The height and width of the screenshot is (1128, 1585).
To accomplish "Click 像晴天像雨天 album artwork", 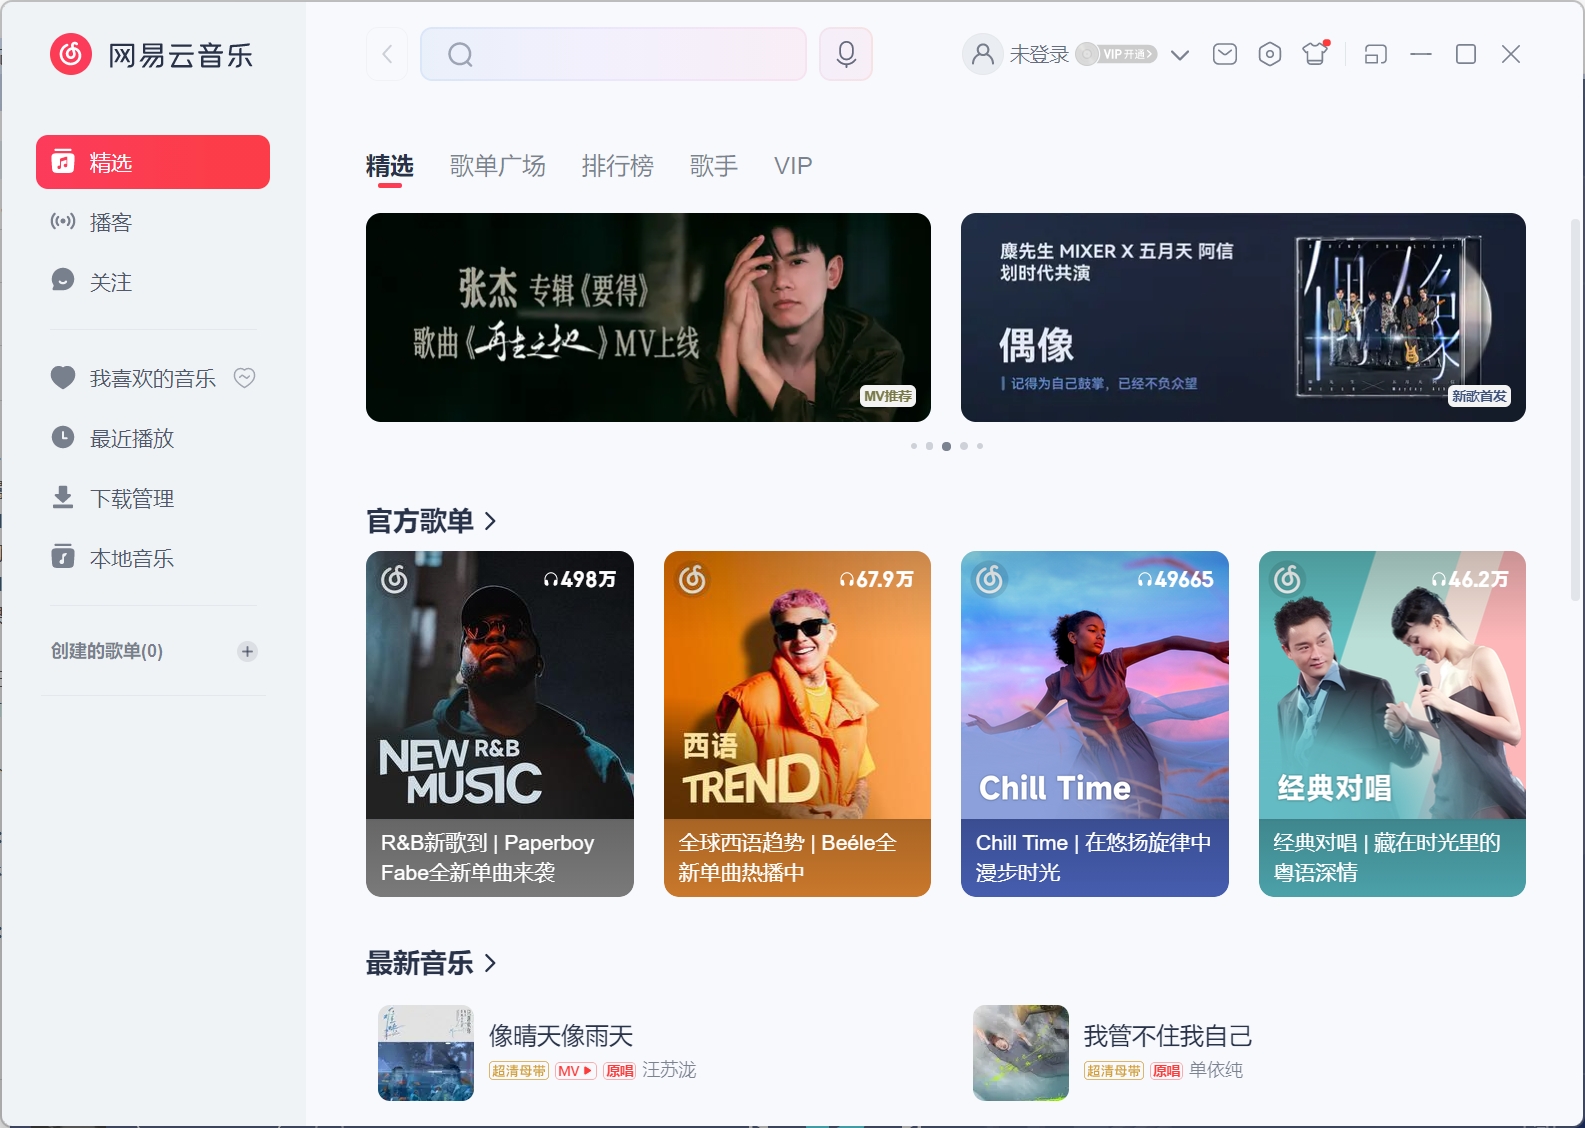I will pos(426,1053).
